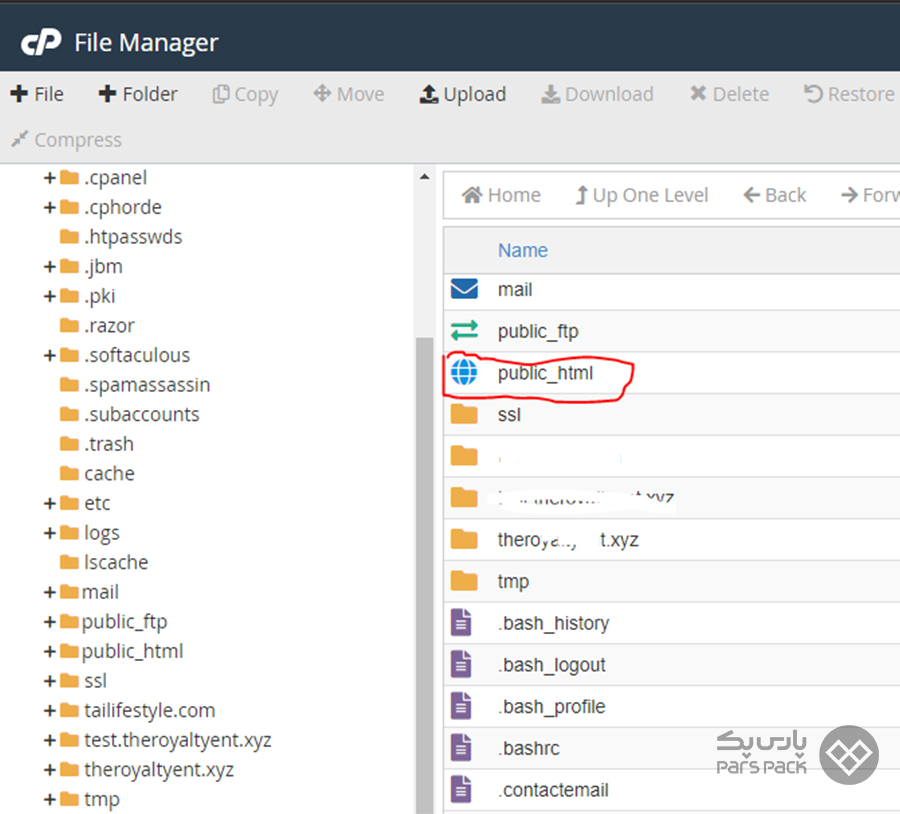
Task: Click the .contactemail file icon
Action: pyautogui.click(x=461, y=789)
